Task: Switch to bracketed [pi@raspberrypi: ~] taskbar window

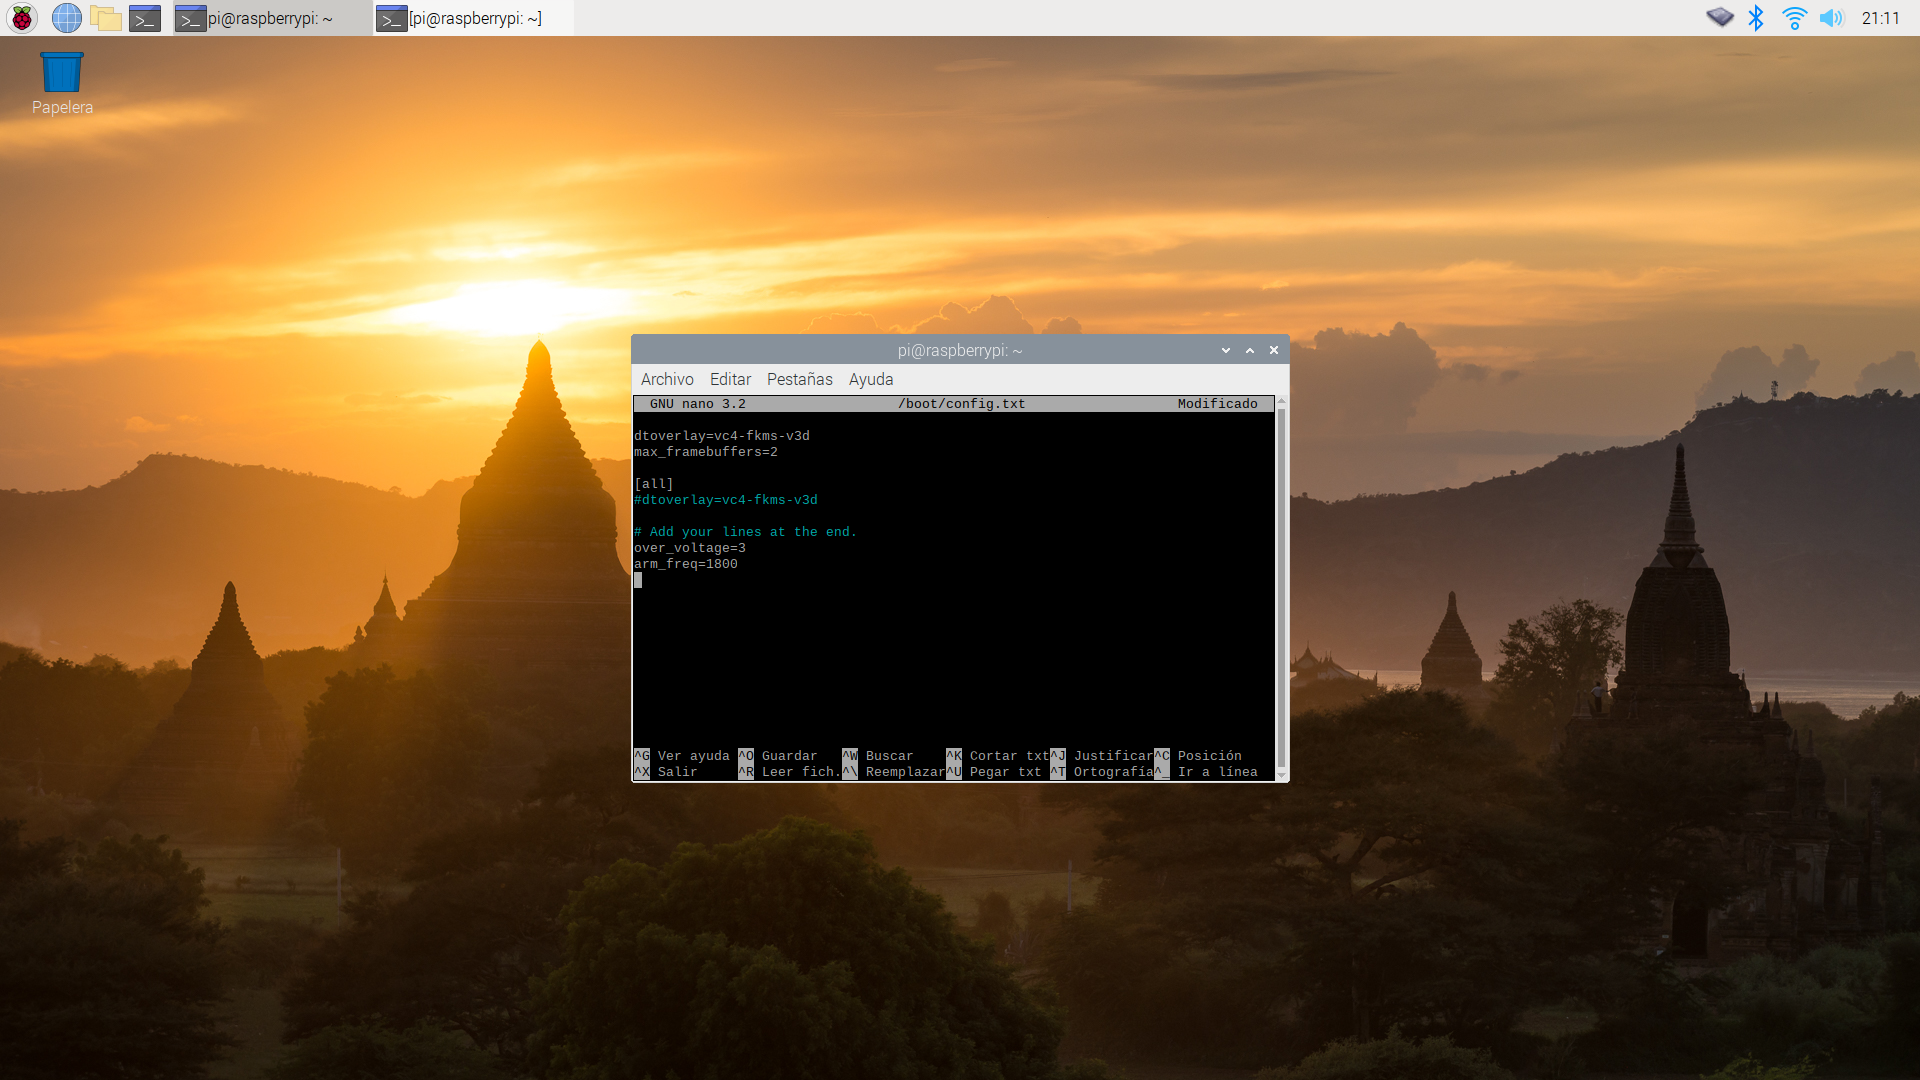Action: [473, 18]
